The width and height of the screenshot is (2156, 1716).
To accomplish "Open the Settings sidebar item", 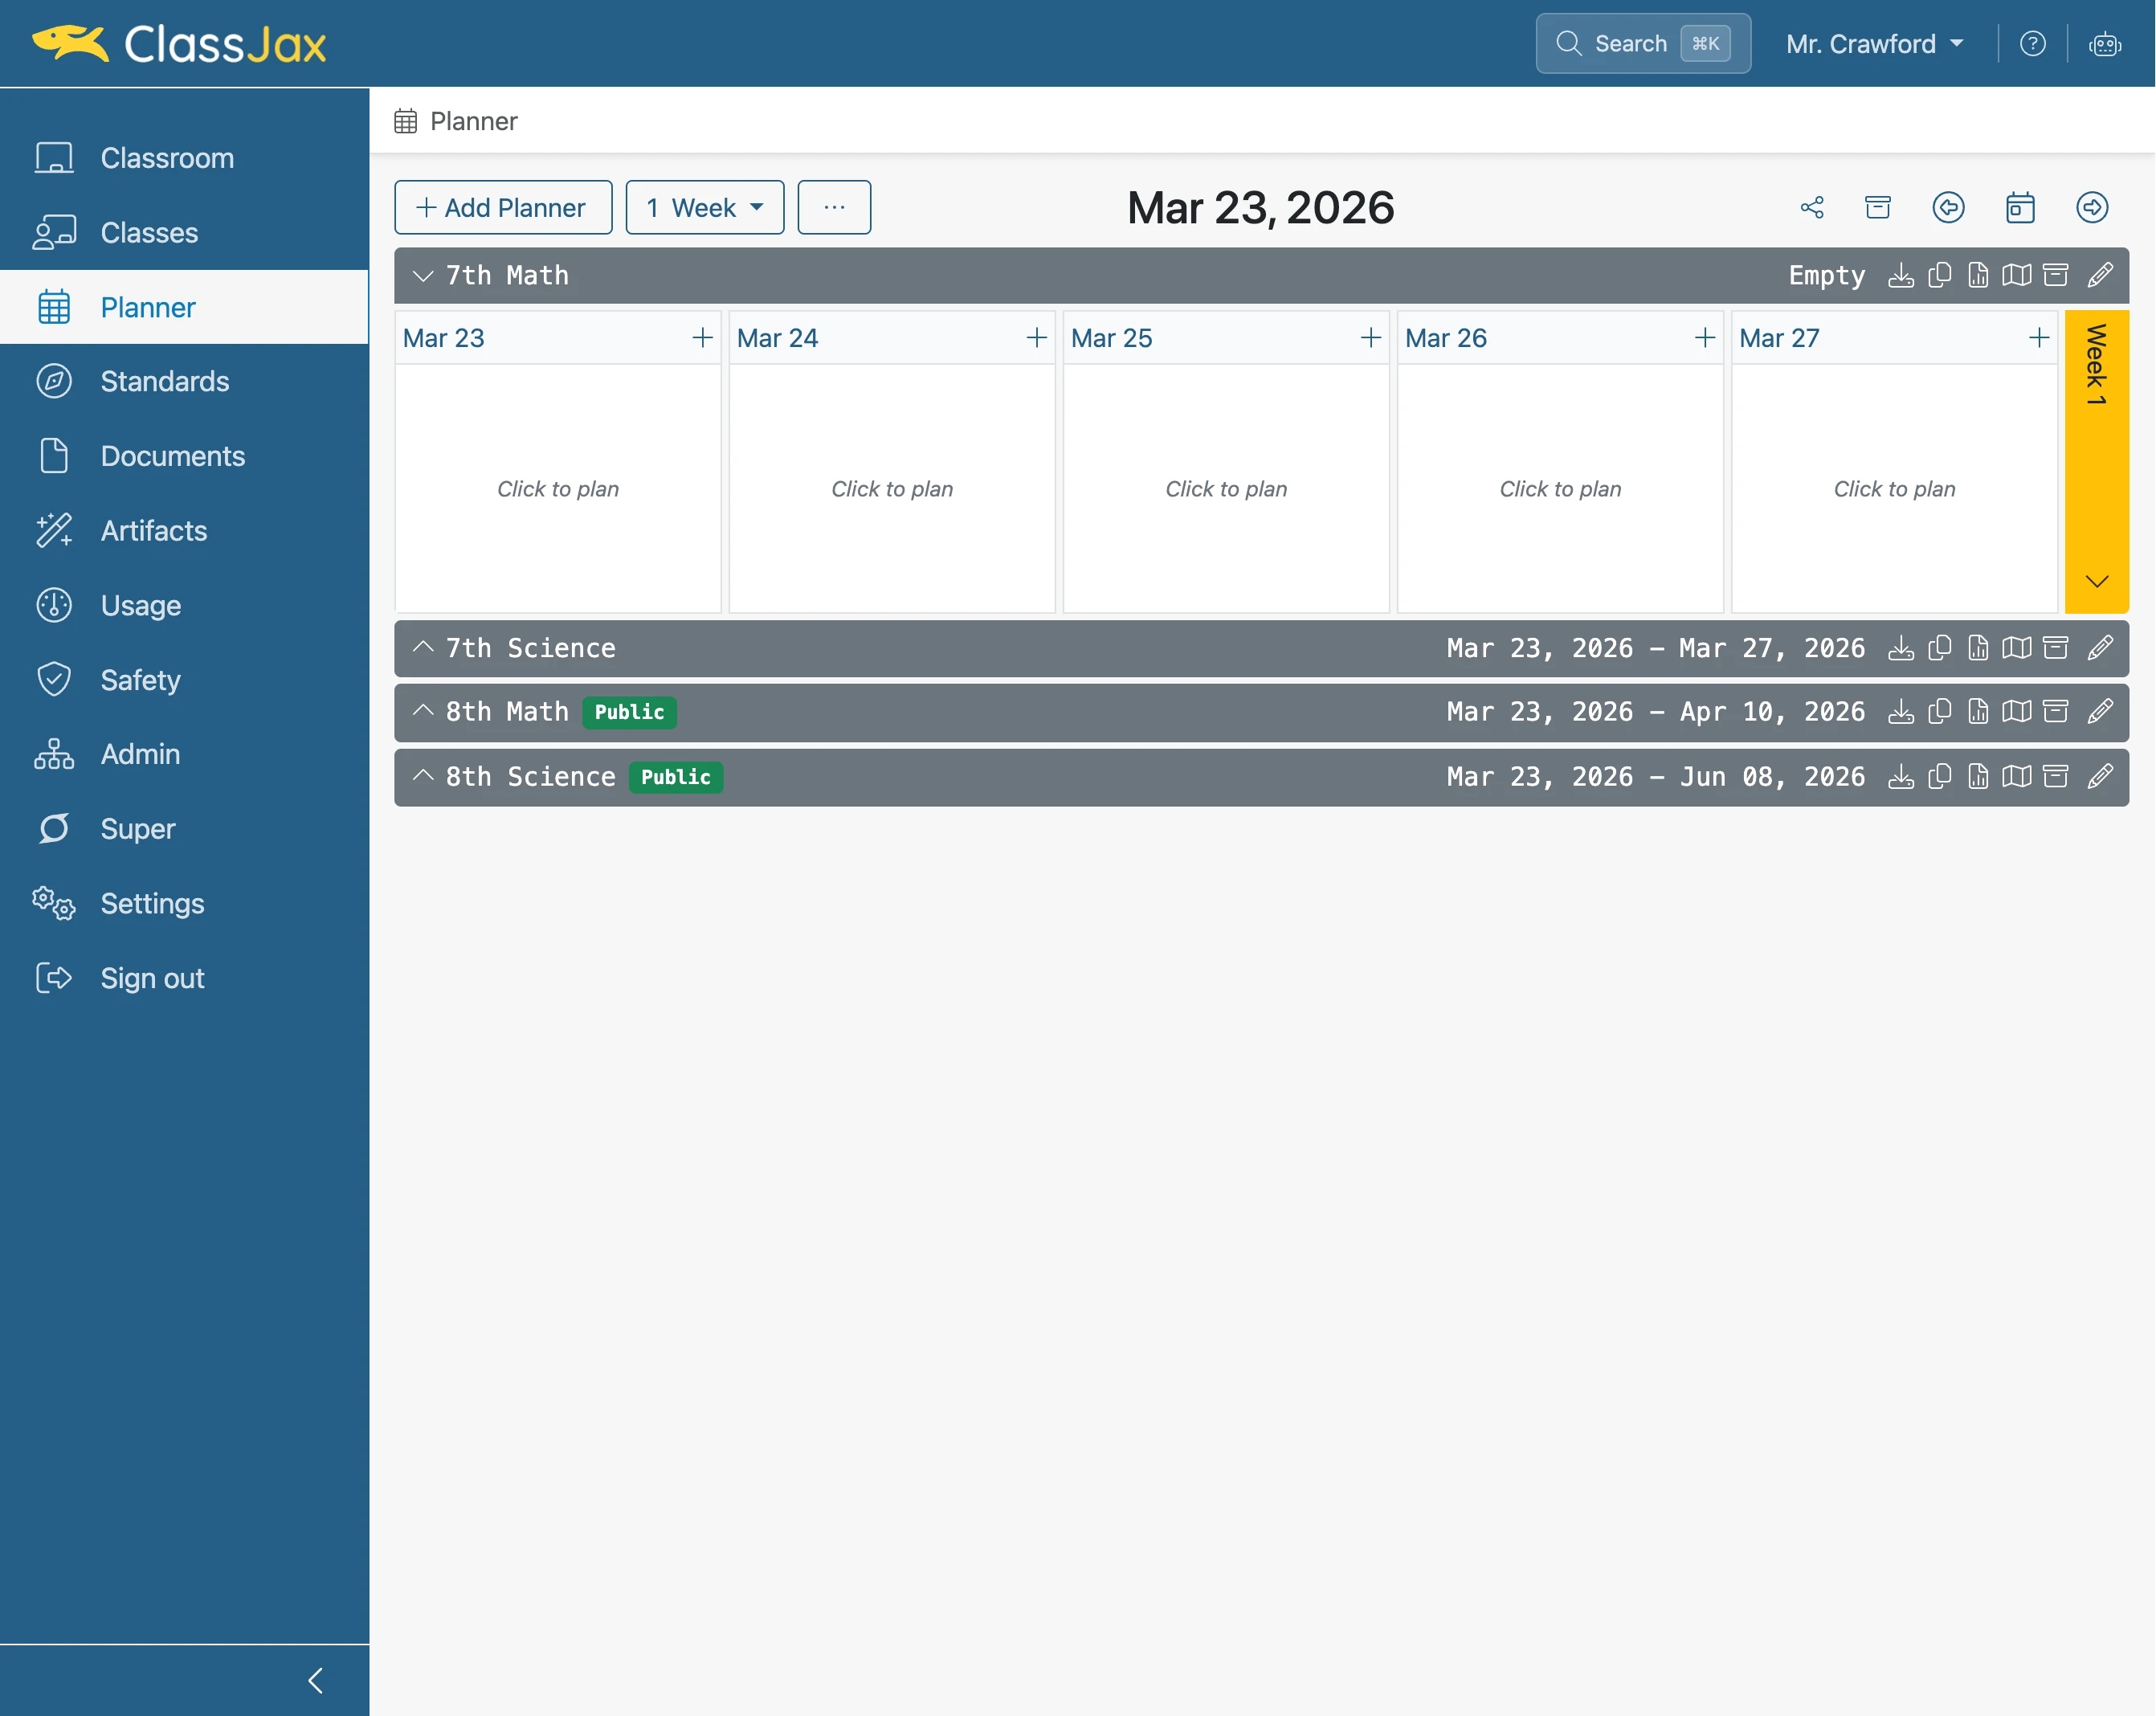I will (x=184, y=903).
